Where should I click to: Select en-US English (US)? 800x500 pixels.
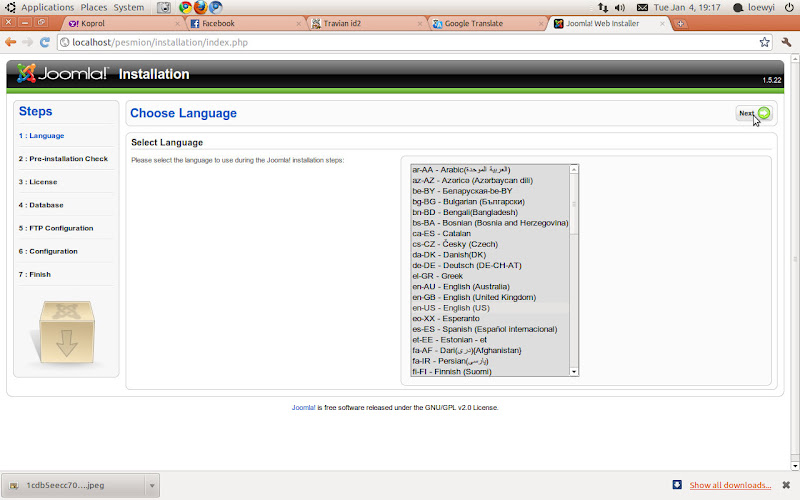pyautogui.click(x=490, y=308)
